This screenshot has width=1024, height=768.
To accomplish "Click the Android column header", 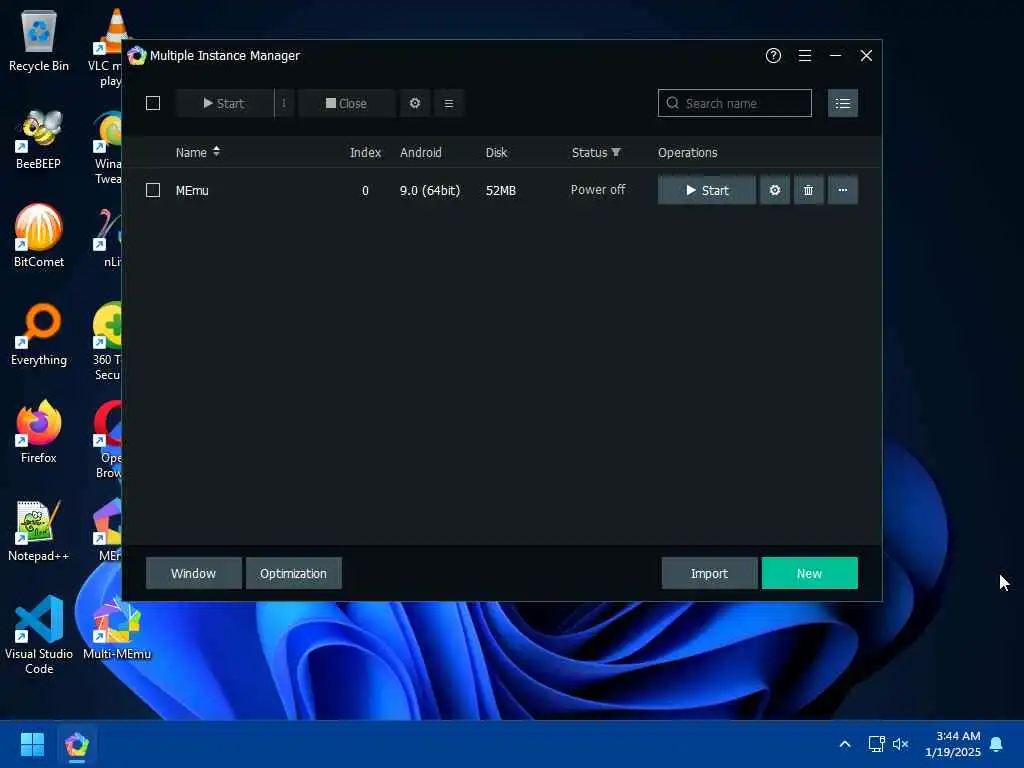I will coord(421,152).
